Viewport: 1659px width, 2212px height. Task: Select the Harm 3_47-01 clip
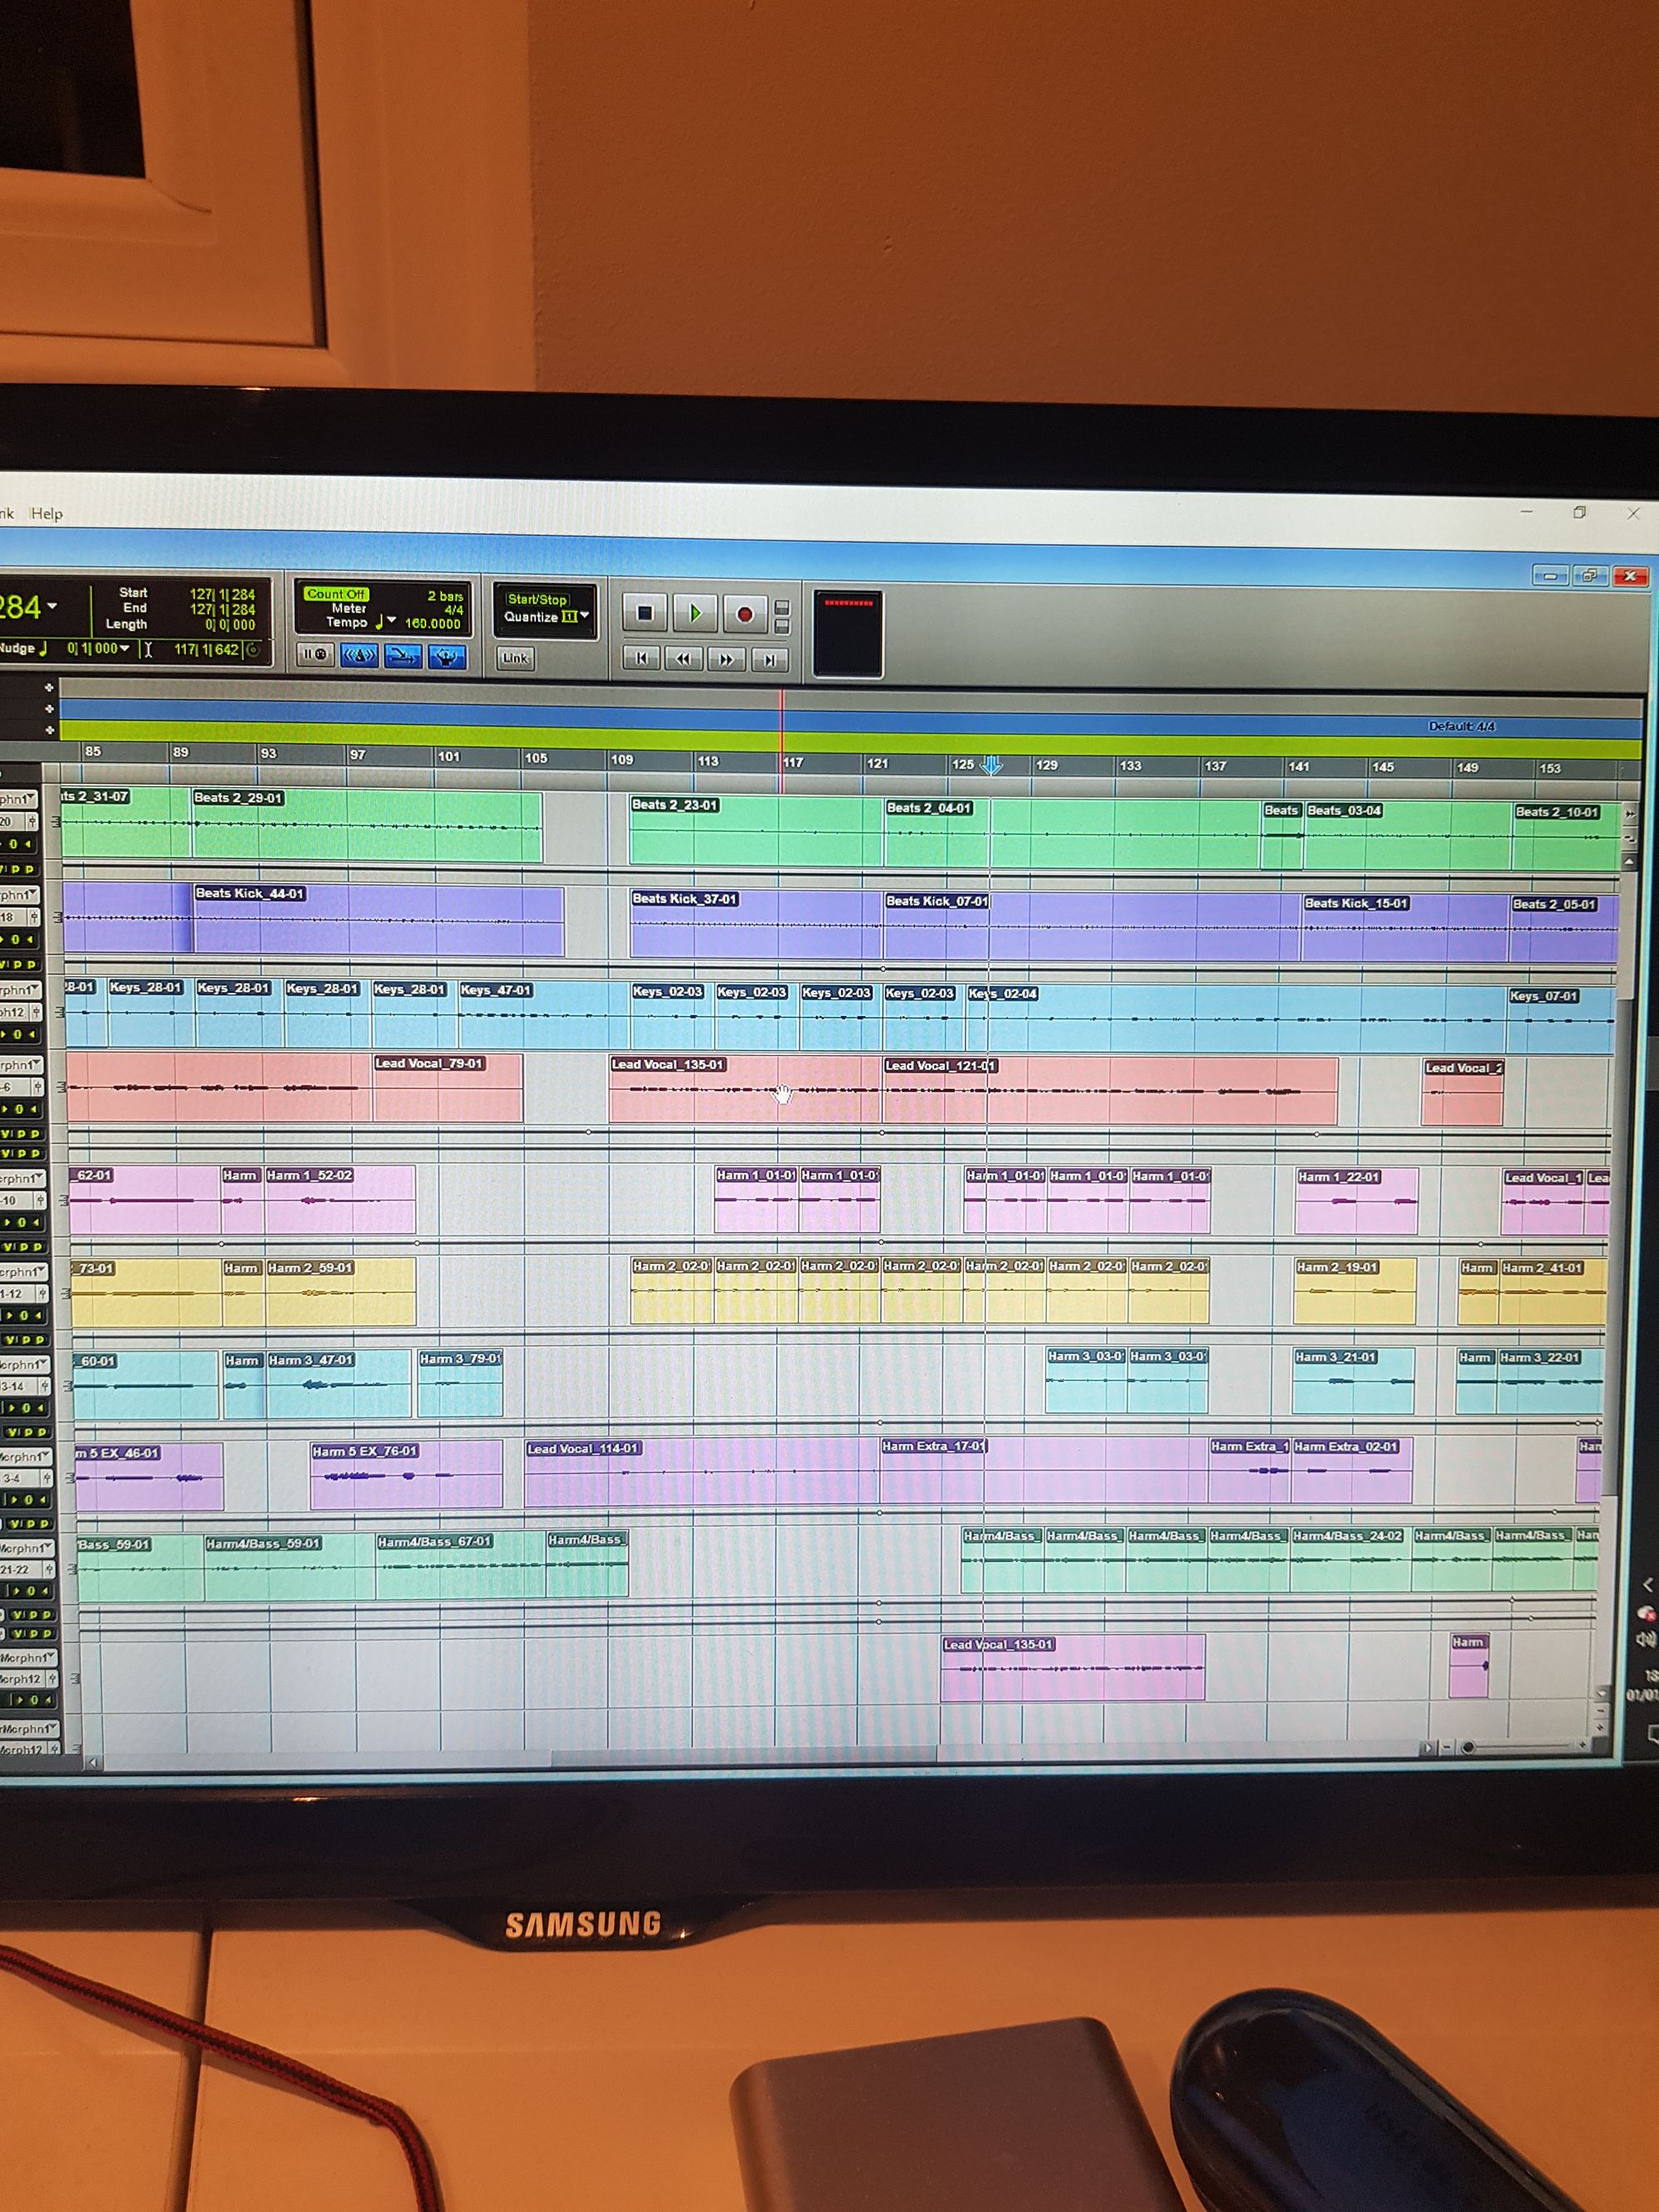point(338,1384)
